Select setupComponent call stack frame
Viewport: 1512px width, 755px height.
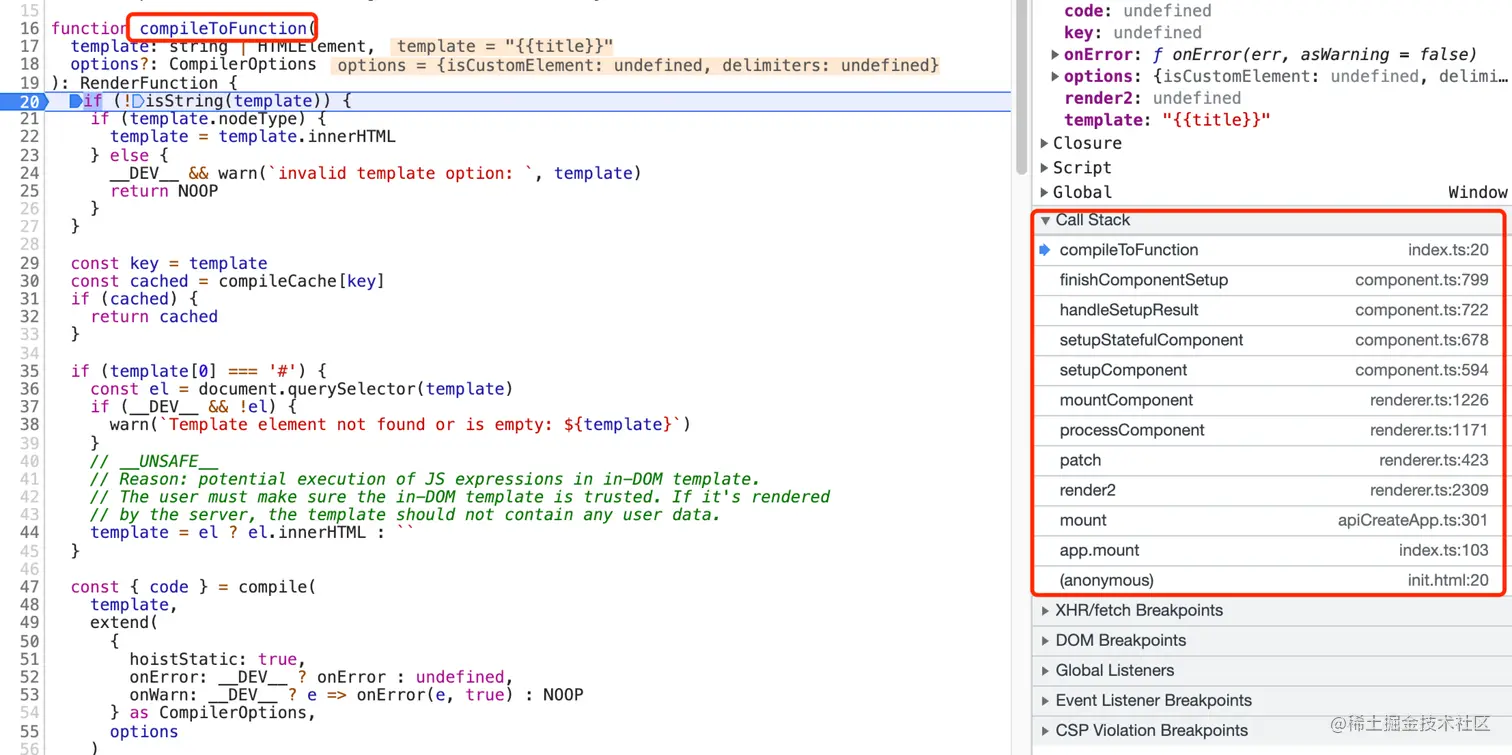(1269, 370)
